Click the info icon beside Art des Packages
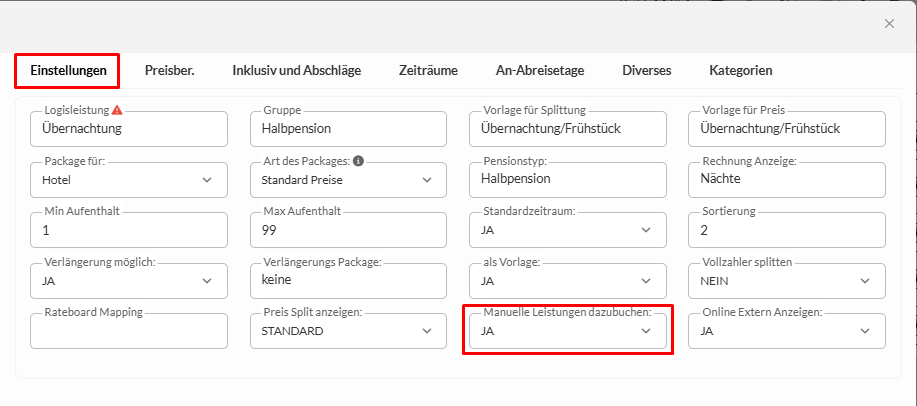 [x=358, y=160]
